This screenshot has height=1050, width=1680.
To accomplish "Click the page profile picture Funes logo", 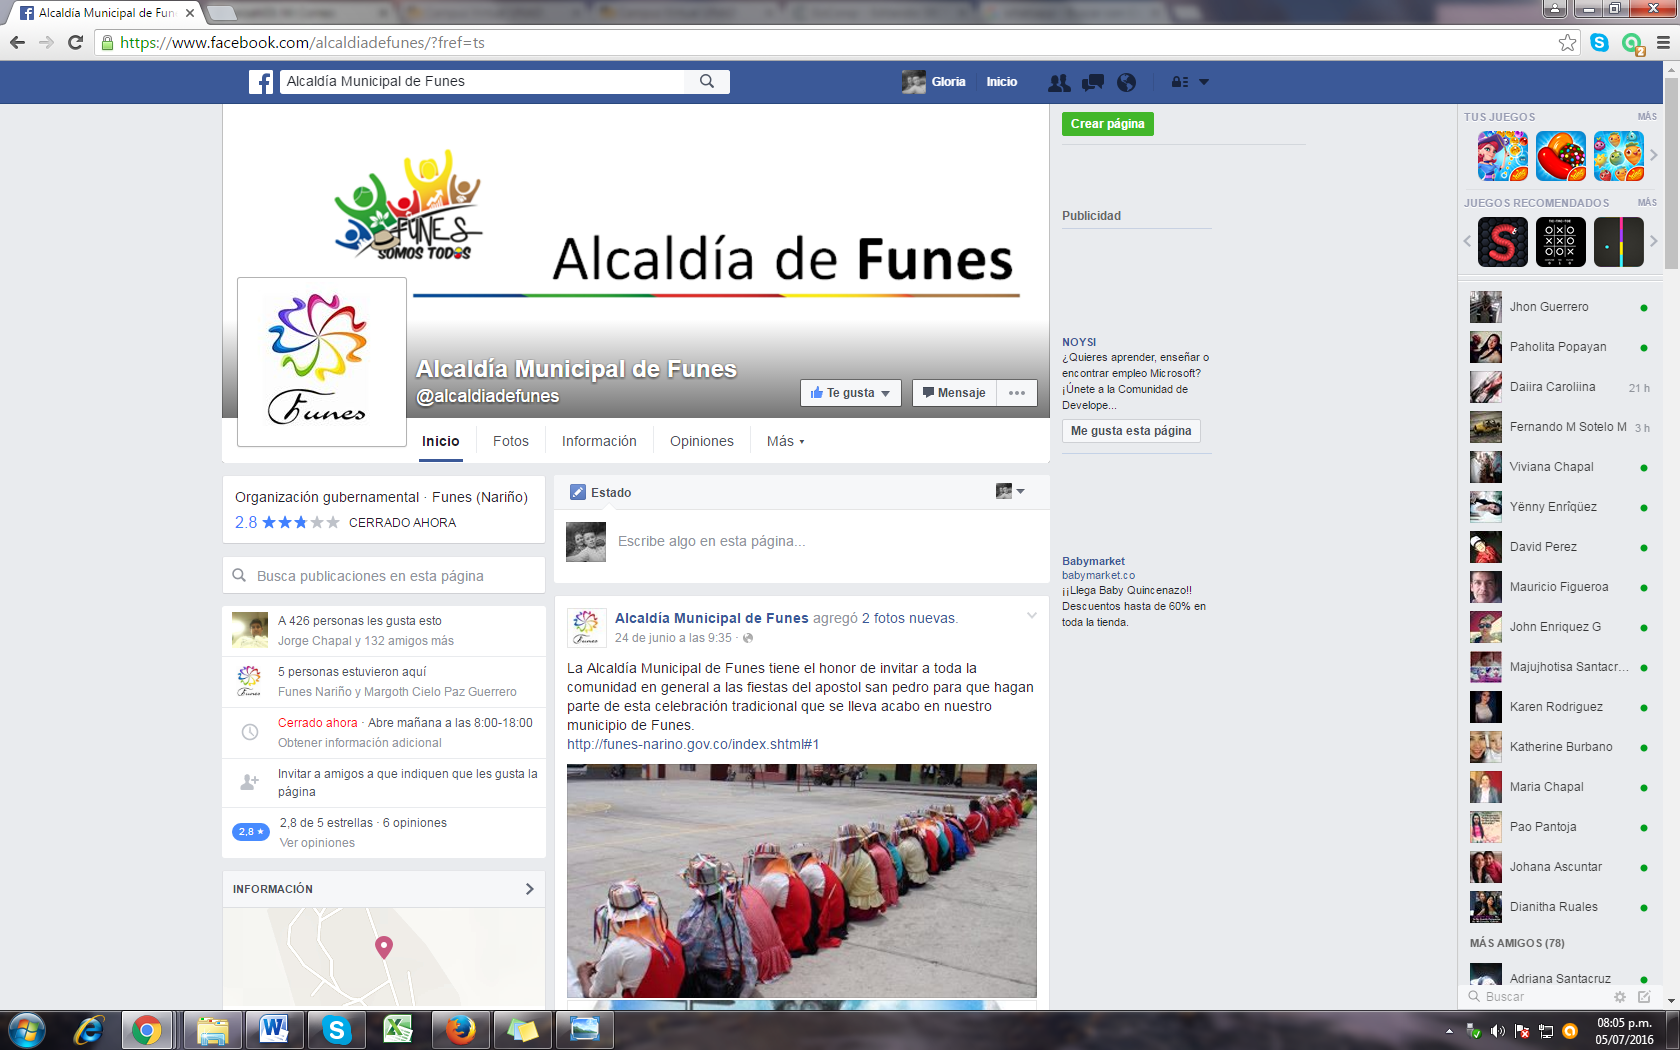I will [322, 362].
